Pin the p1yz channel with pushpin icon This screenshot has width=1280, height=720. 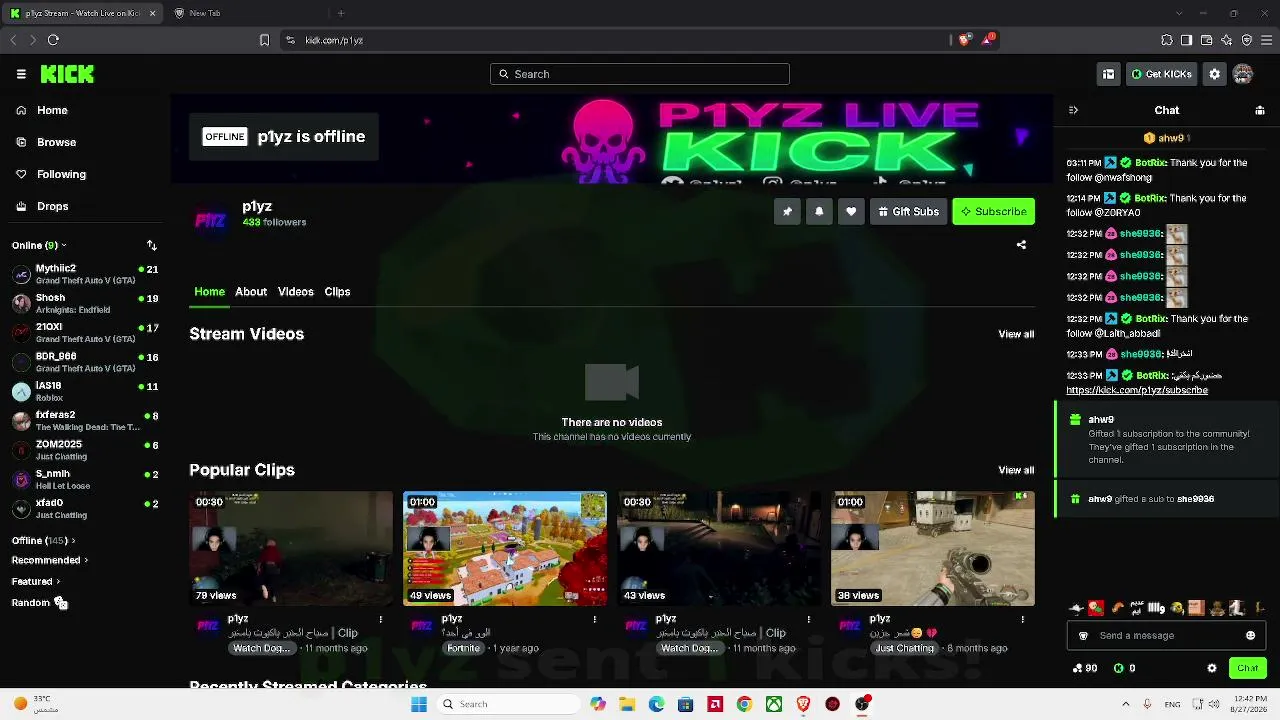(787, 211)
